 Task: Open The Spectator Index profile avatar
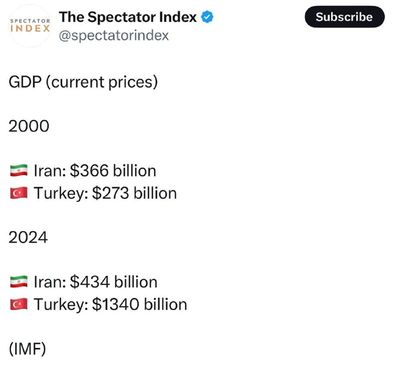pos(30,26)
